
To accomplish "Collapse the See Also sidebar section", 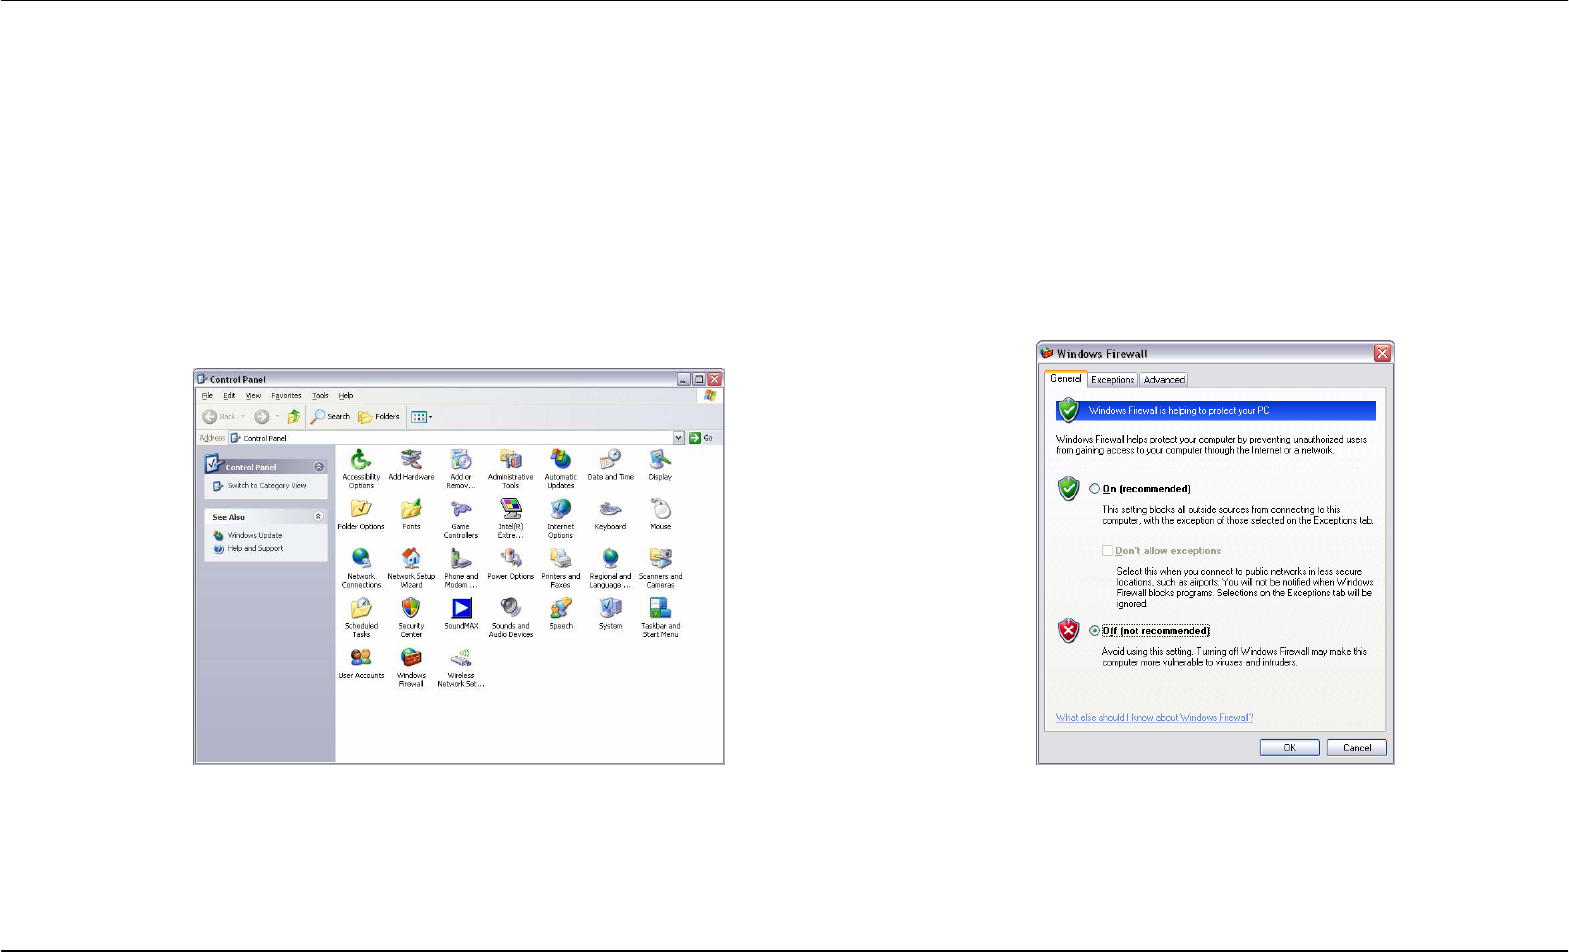I will point(319,517).
